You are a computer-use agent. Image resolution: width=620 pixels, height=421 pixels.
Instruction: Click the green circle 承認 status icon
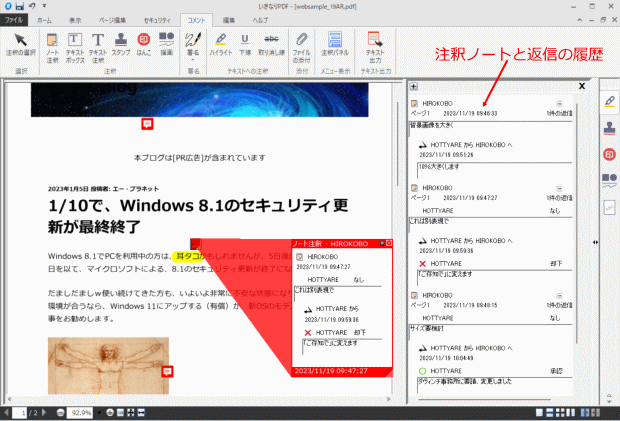pos(422,371)
